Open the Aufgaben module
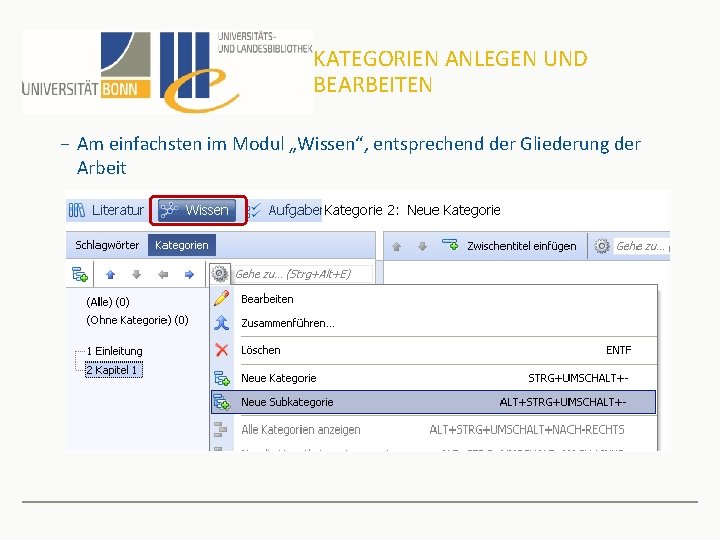The width and height of the screenshot is (720, 540). (285, 210)
